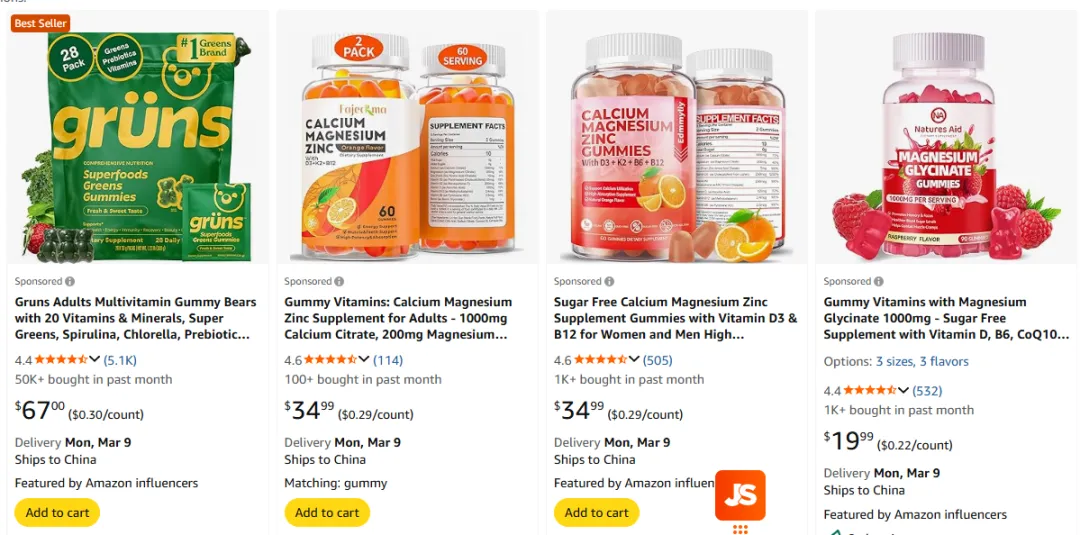Open Gruns Adults Multivitamin Gummy Bears title
Viewport: 1080px width, 535px height.
click(x=136, y=318)
